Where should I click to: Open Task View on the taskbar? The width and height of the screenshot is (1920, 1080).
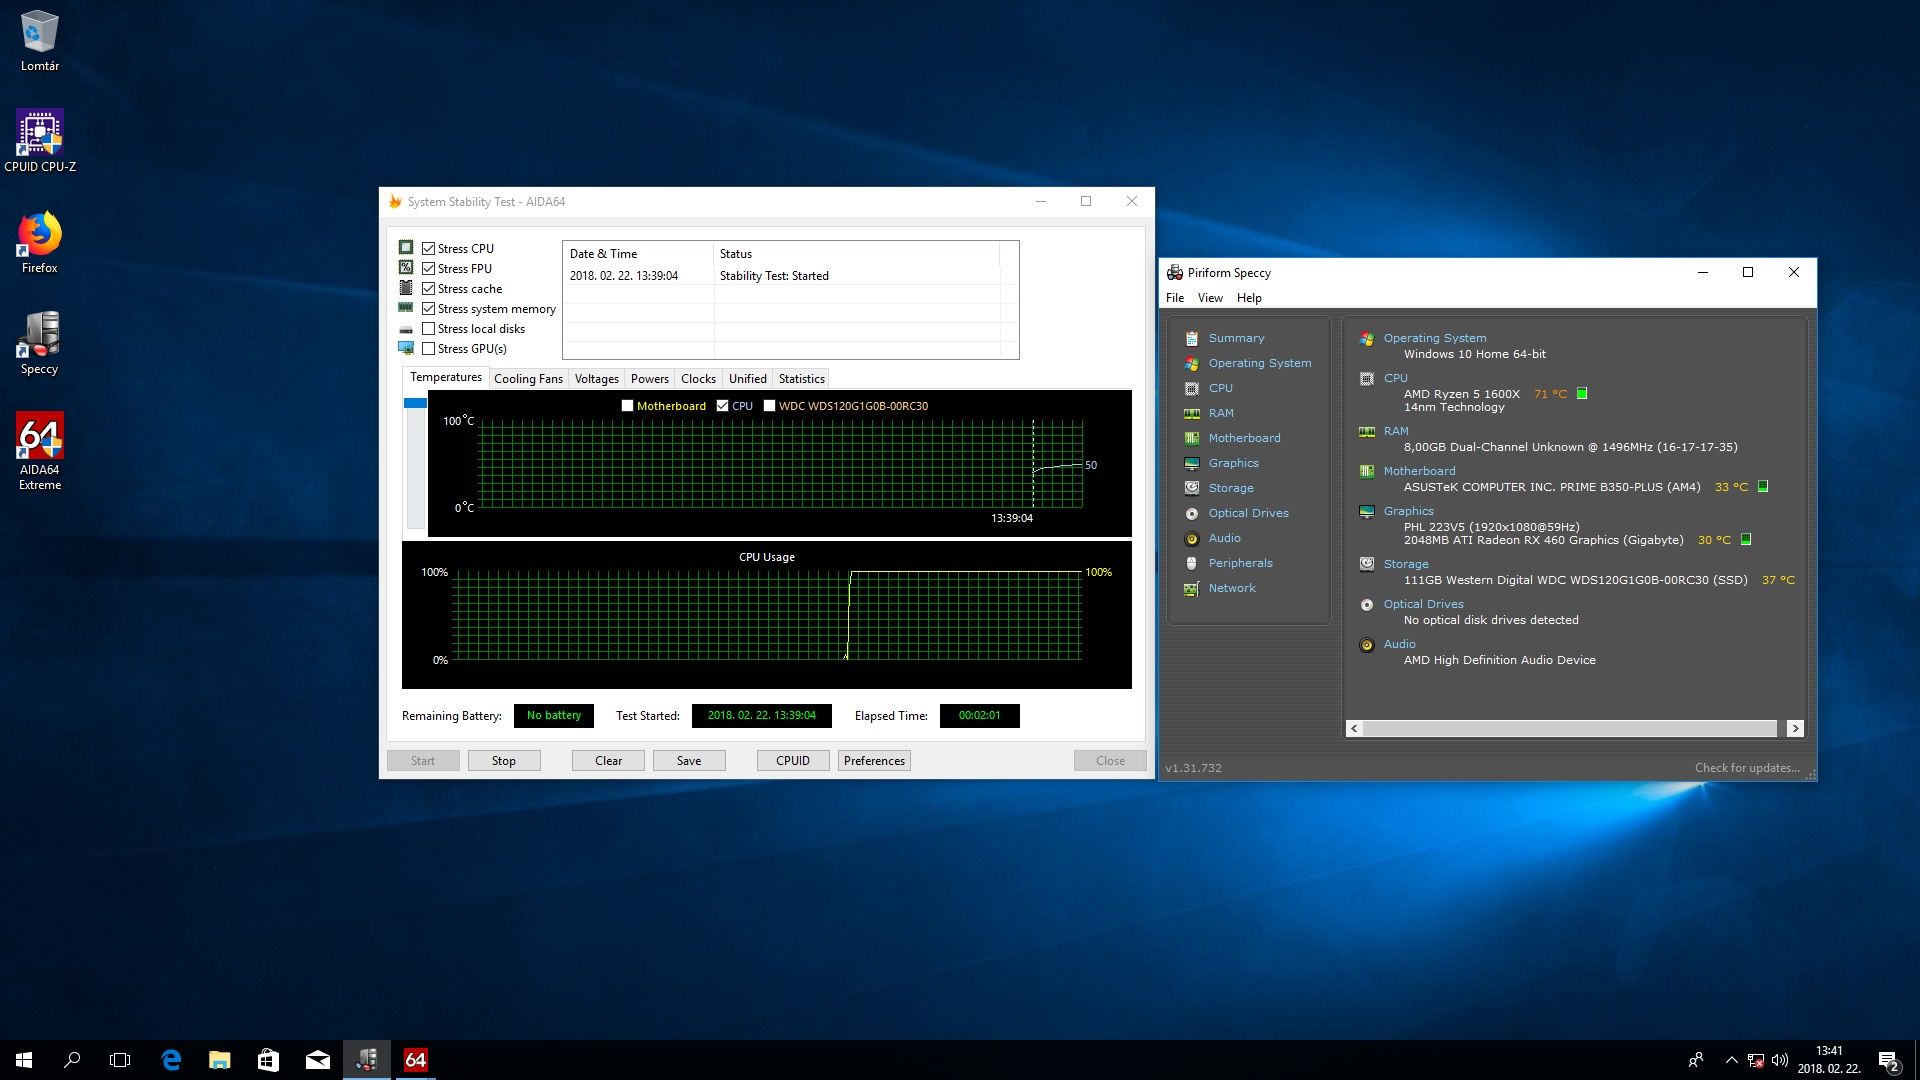pos(120,1060)
